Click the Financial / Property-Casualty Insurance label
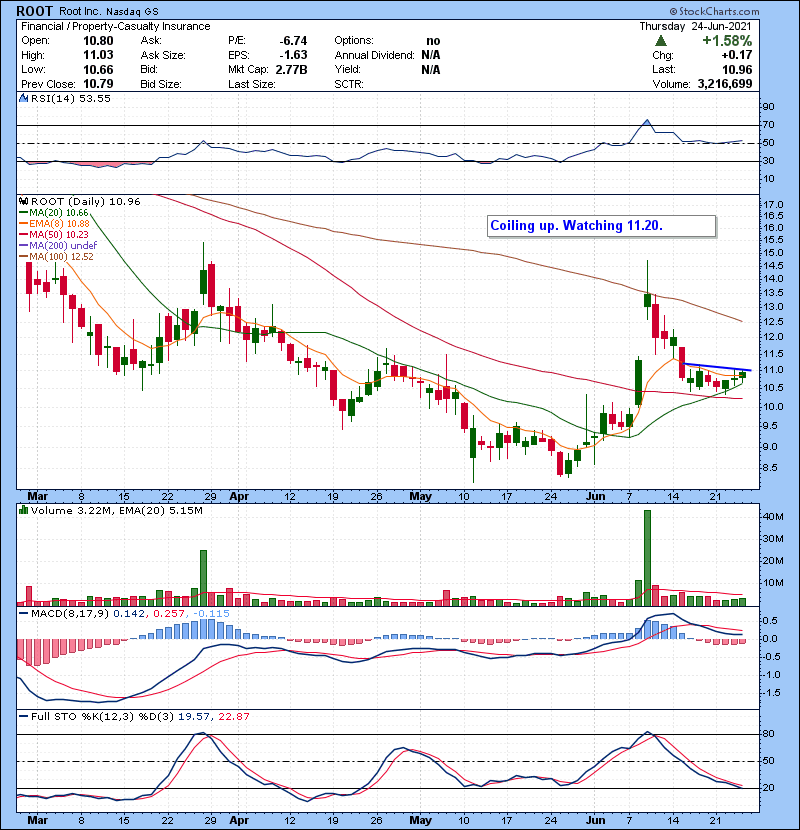Screen dimensions: 800x830 pos(115,26)
